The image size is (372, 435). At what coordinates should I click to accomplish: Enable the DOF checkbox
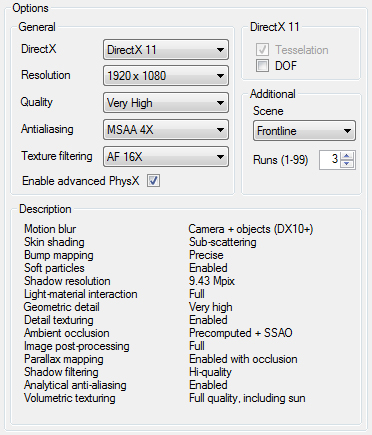(x=262, y=65)
